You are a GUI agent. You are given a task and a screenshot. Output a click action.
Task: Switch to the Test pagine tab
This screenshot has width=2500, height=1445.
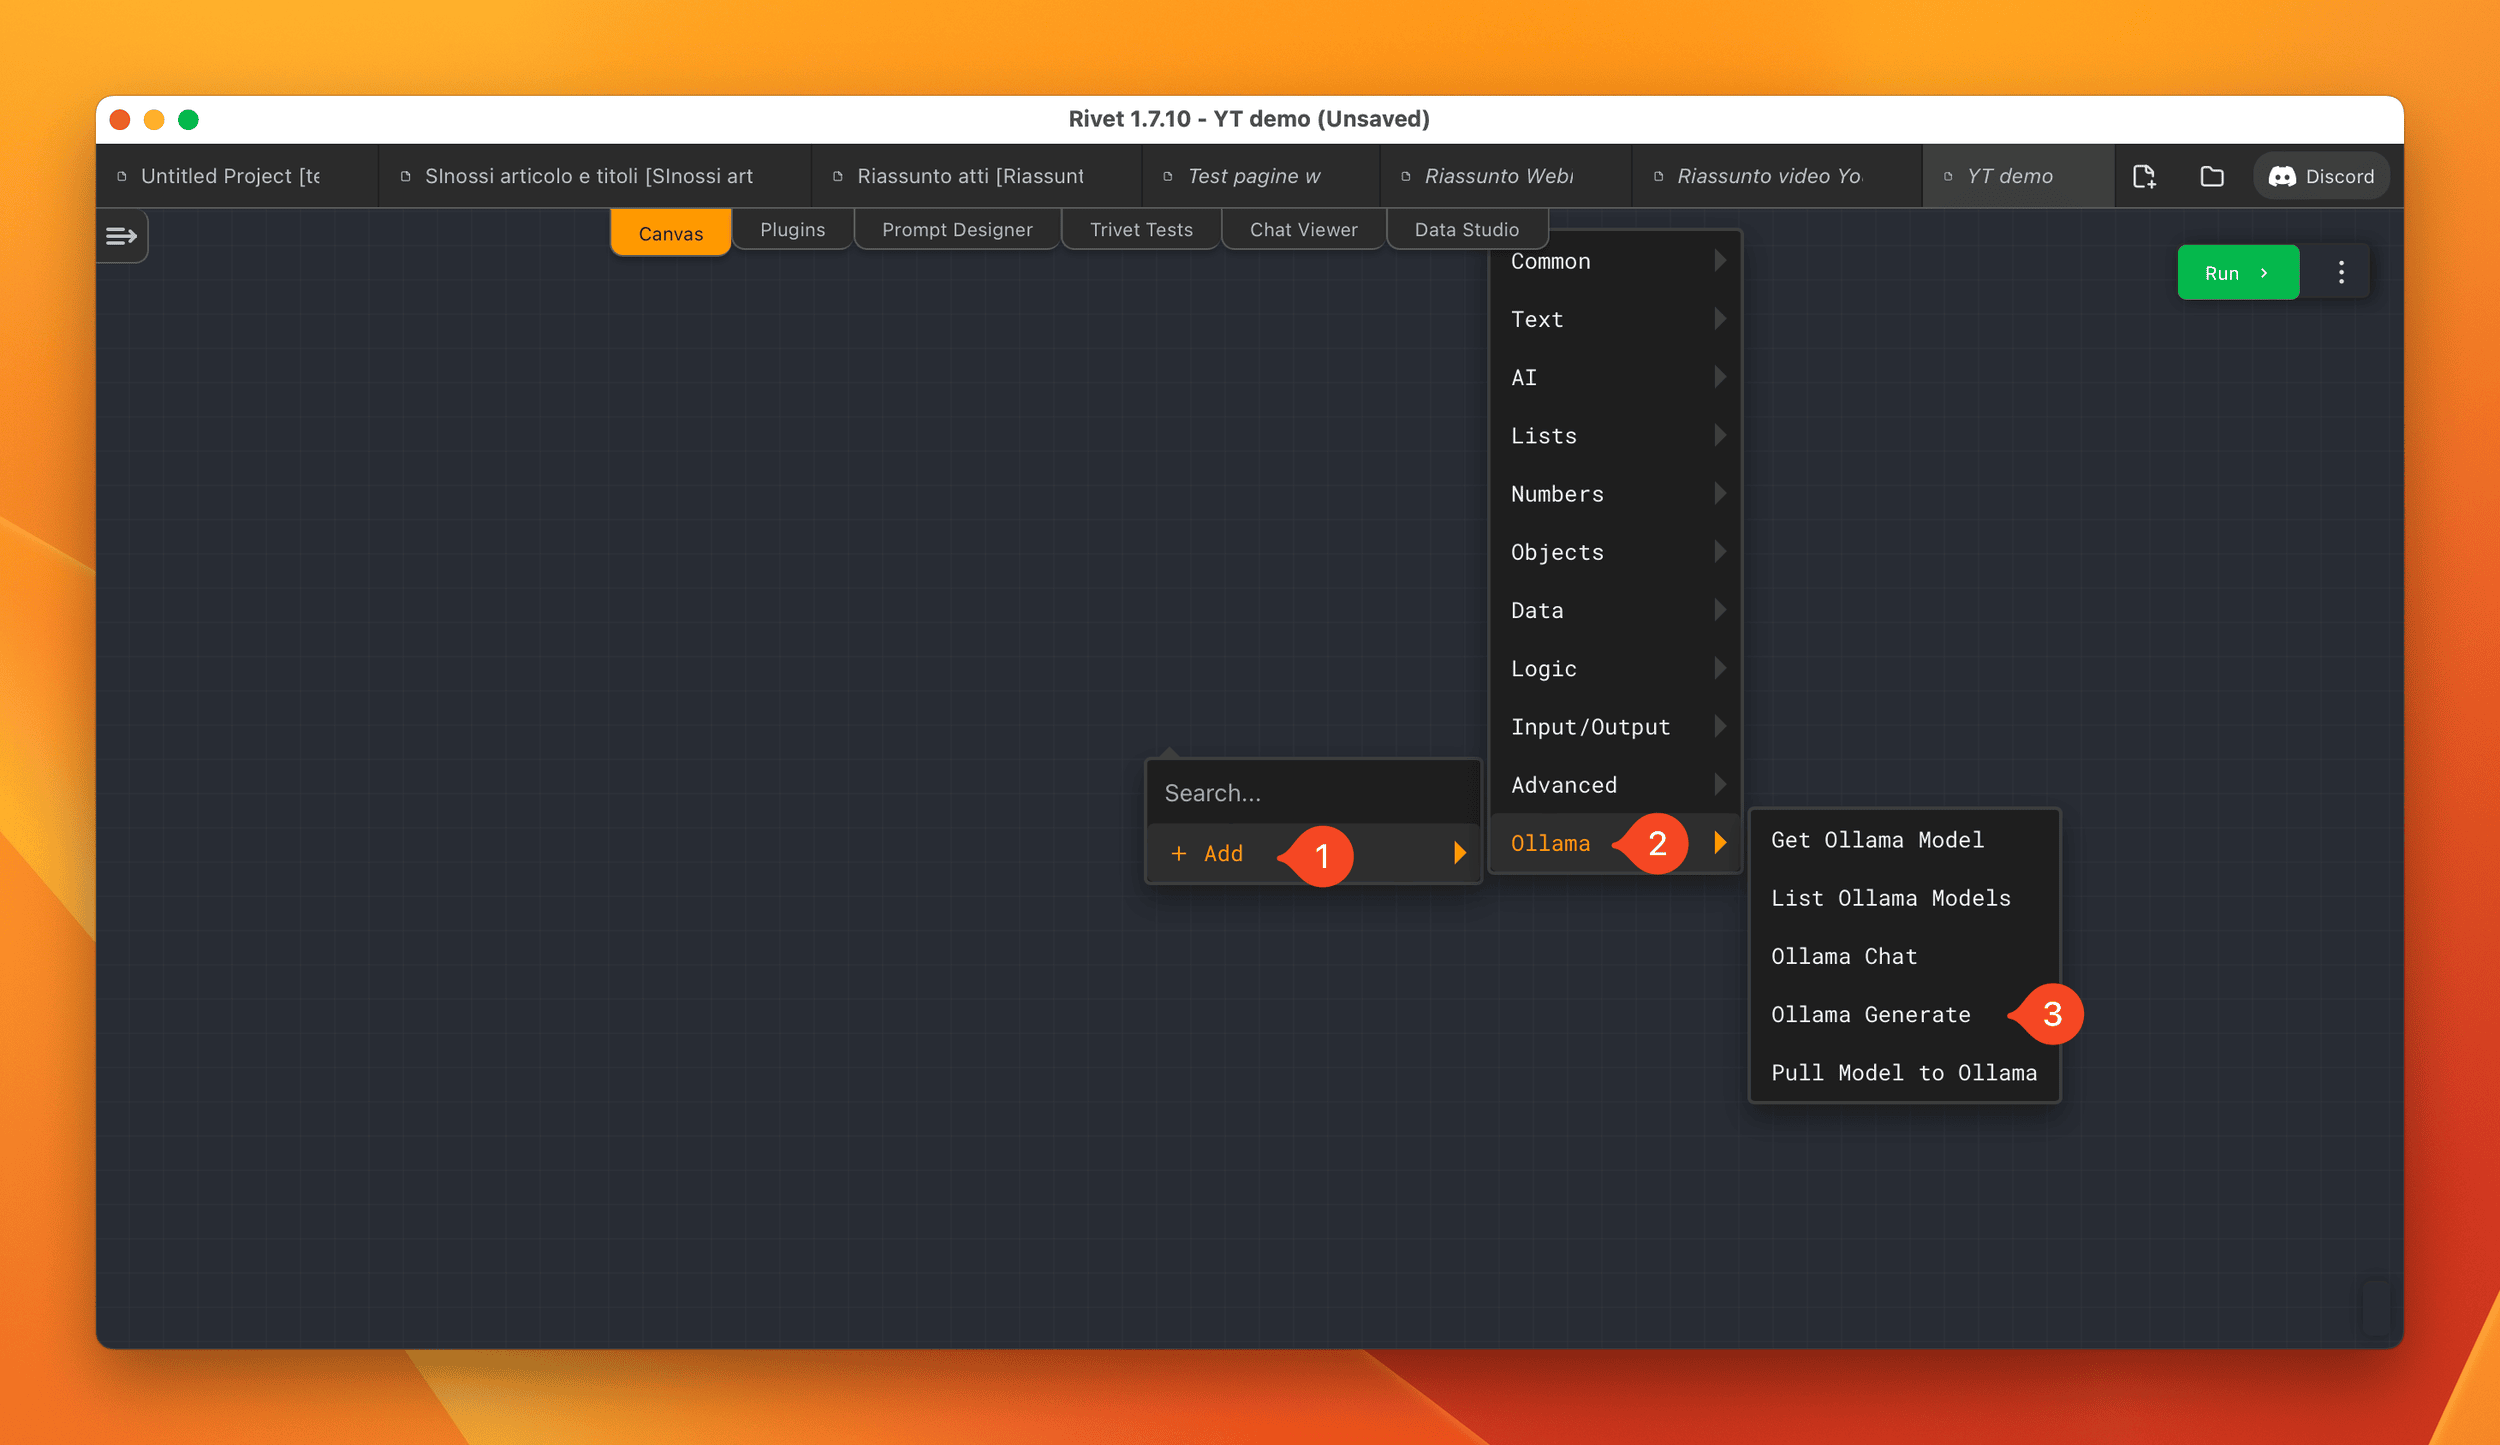tap(1261, 176)
